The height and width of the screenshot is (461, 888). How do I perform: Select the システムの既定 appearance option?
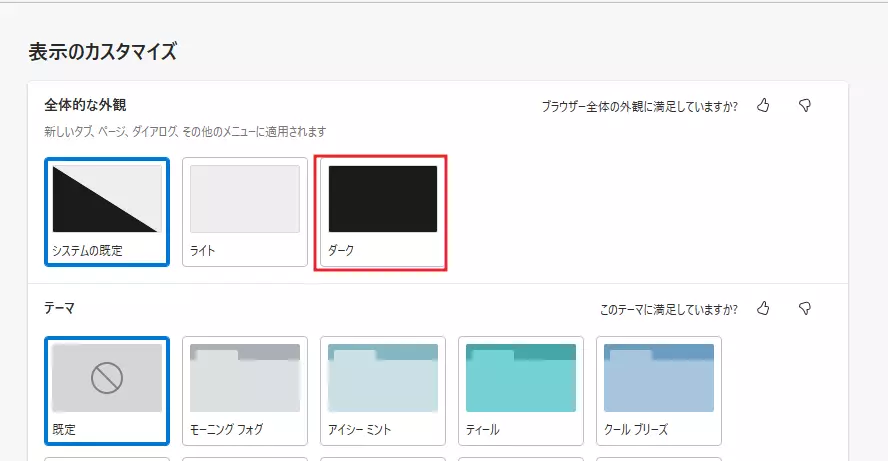tap(107, 212)
